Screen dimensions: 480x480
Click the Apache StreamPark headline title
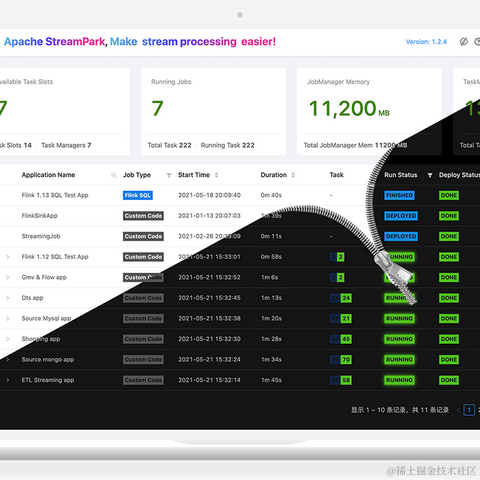coord(140,42)
